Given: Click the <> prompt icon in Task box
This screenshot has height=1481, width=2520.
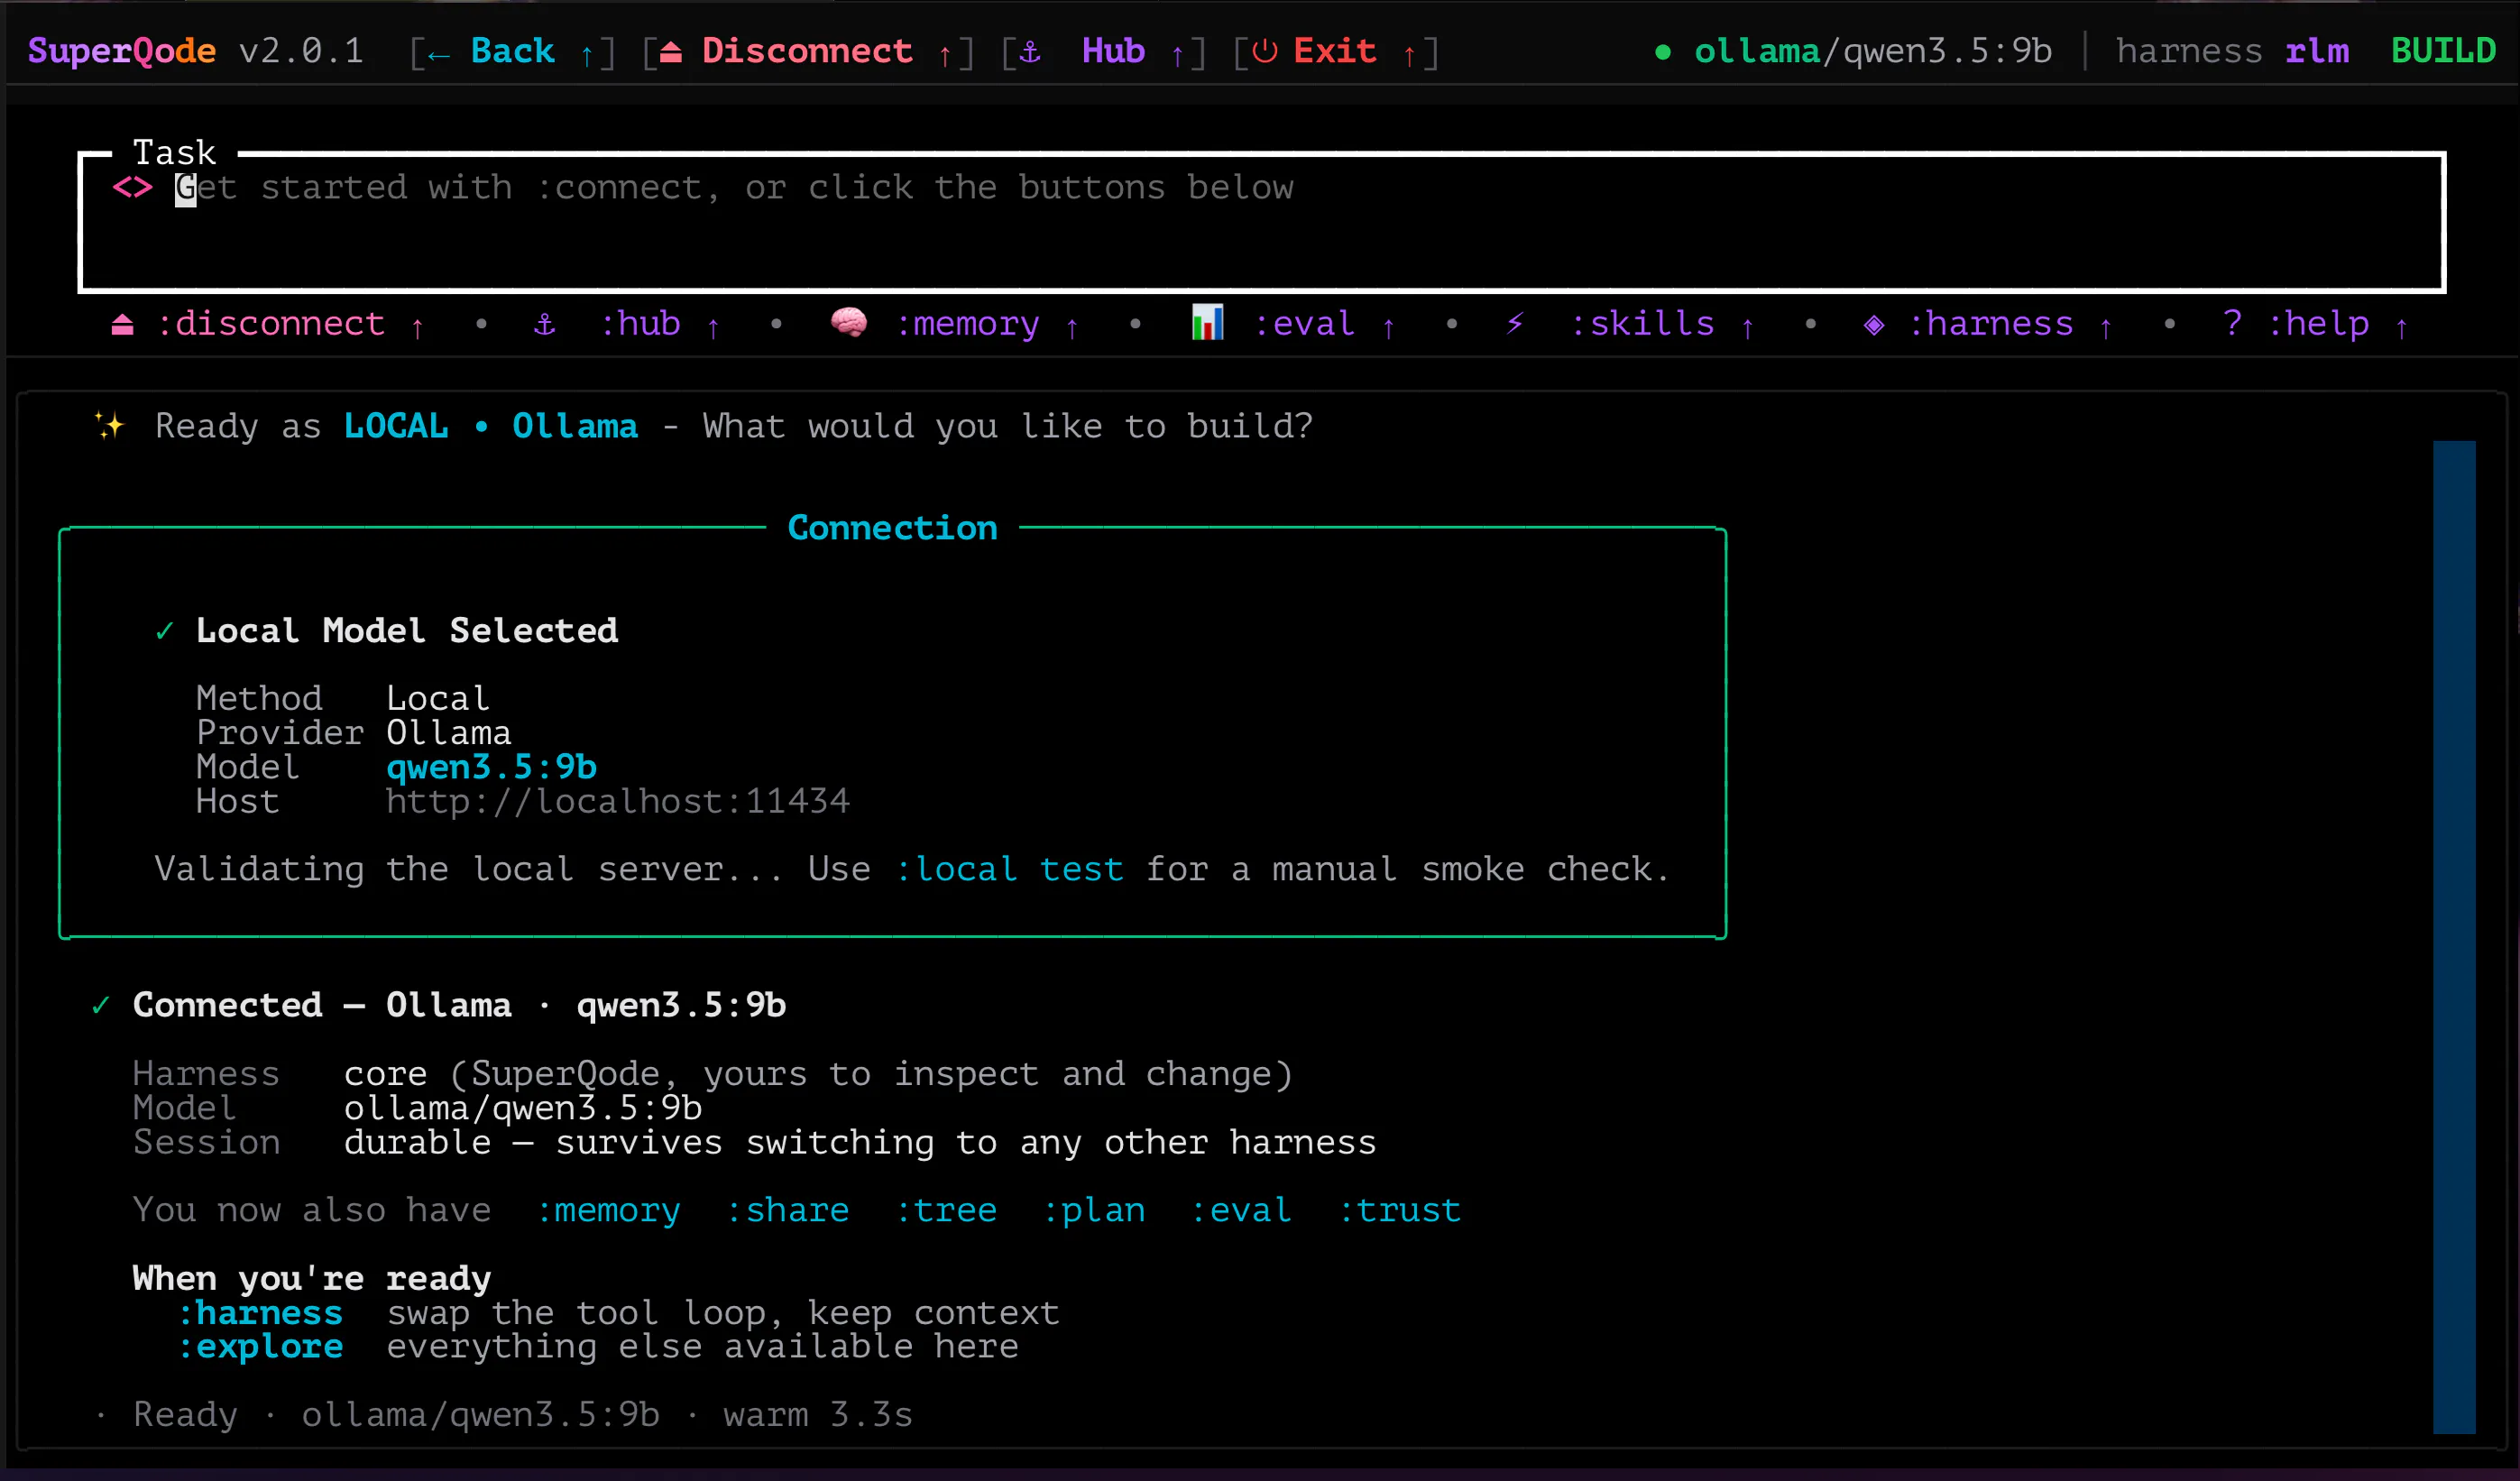Looking at the screenshot, I should pos(132,187).
